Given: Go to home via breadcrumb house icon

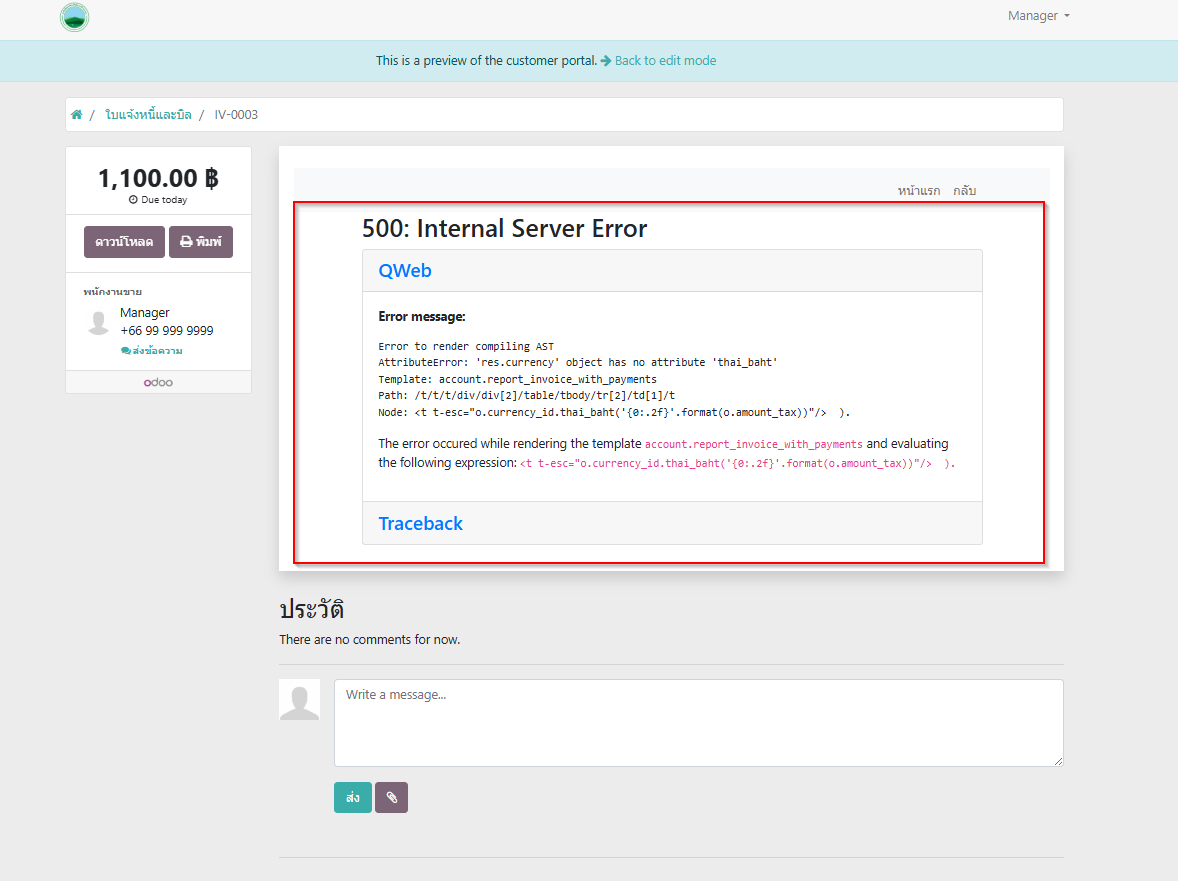Looking at the screenshot, I should 77,115.
